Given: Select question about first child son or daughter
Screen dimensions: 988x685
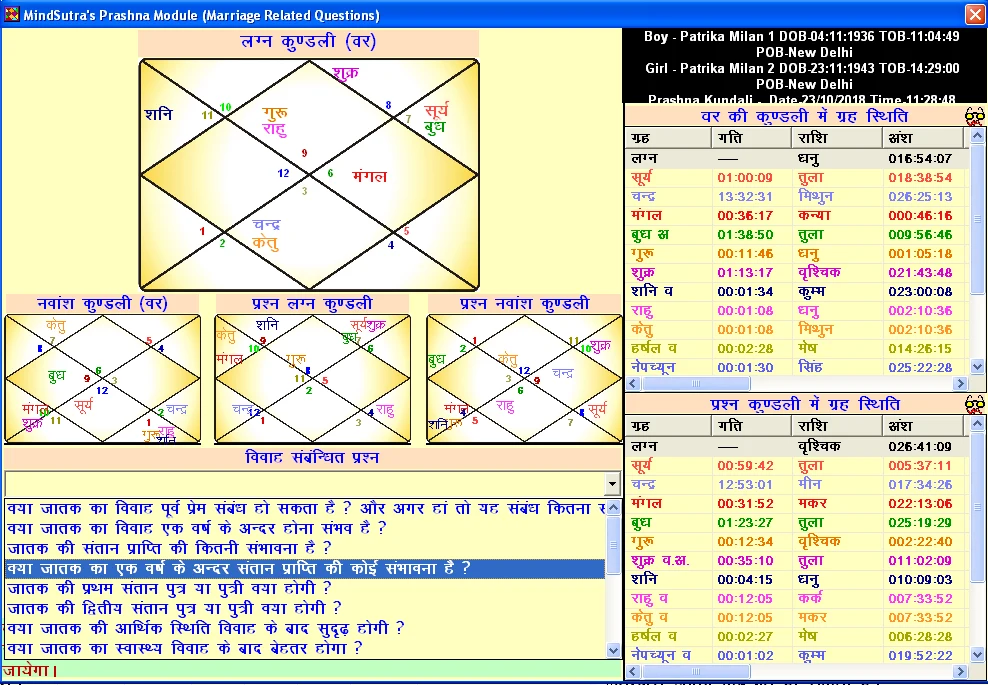Looking at the screenshot, I should (x=306, y=589).
